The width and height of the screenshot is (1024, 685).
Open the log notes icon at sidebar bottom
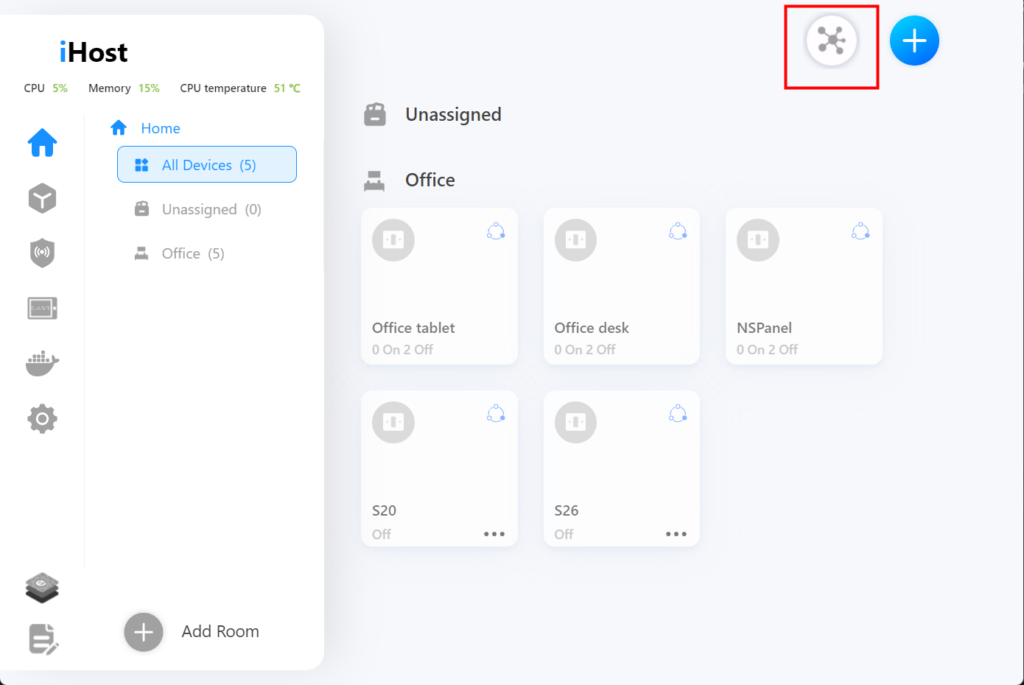(x=42, y=640)
